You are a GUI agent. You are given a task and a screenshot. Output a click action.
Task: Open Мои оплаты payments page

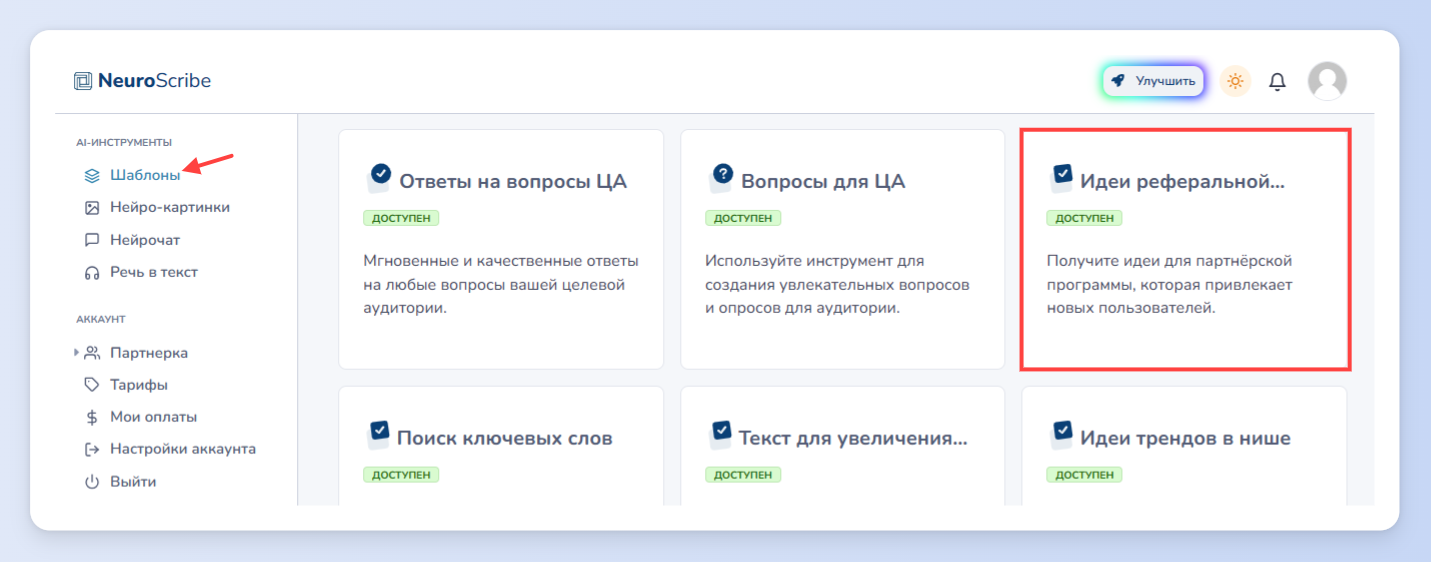click(153, 417)
